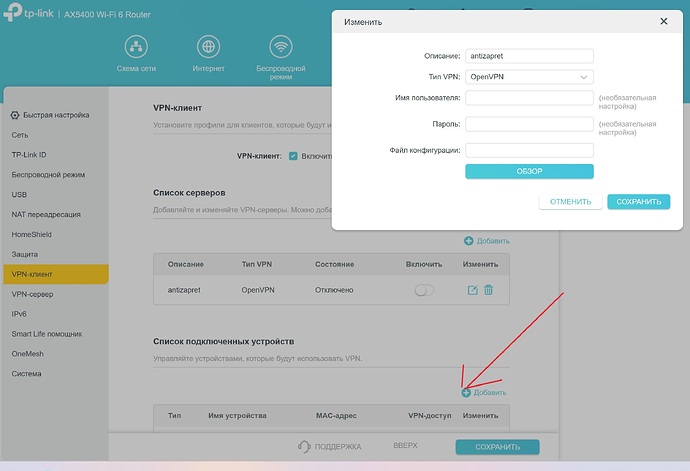Toggle the VPN-клиент enable checkbox

tap(293, 156)
